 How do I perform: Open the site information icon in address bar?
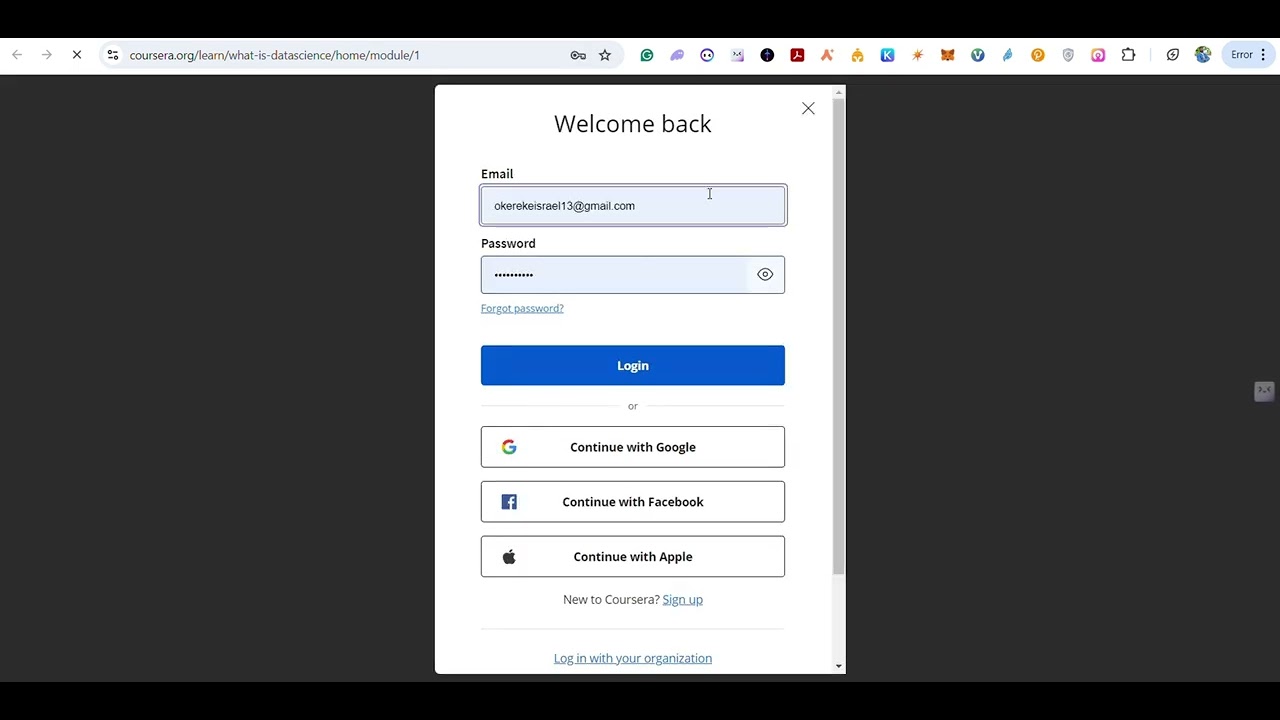click(x=113, y=55)
